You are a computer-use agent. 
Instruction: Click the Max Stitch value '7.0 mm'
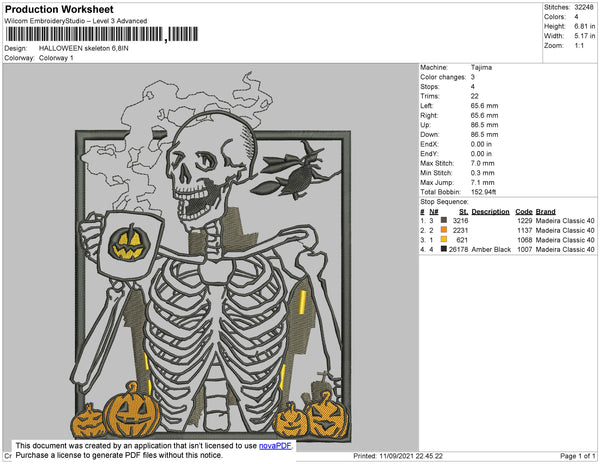pos(483,163)
